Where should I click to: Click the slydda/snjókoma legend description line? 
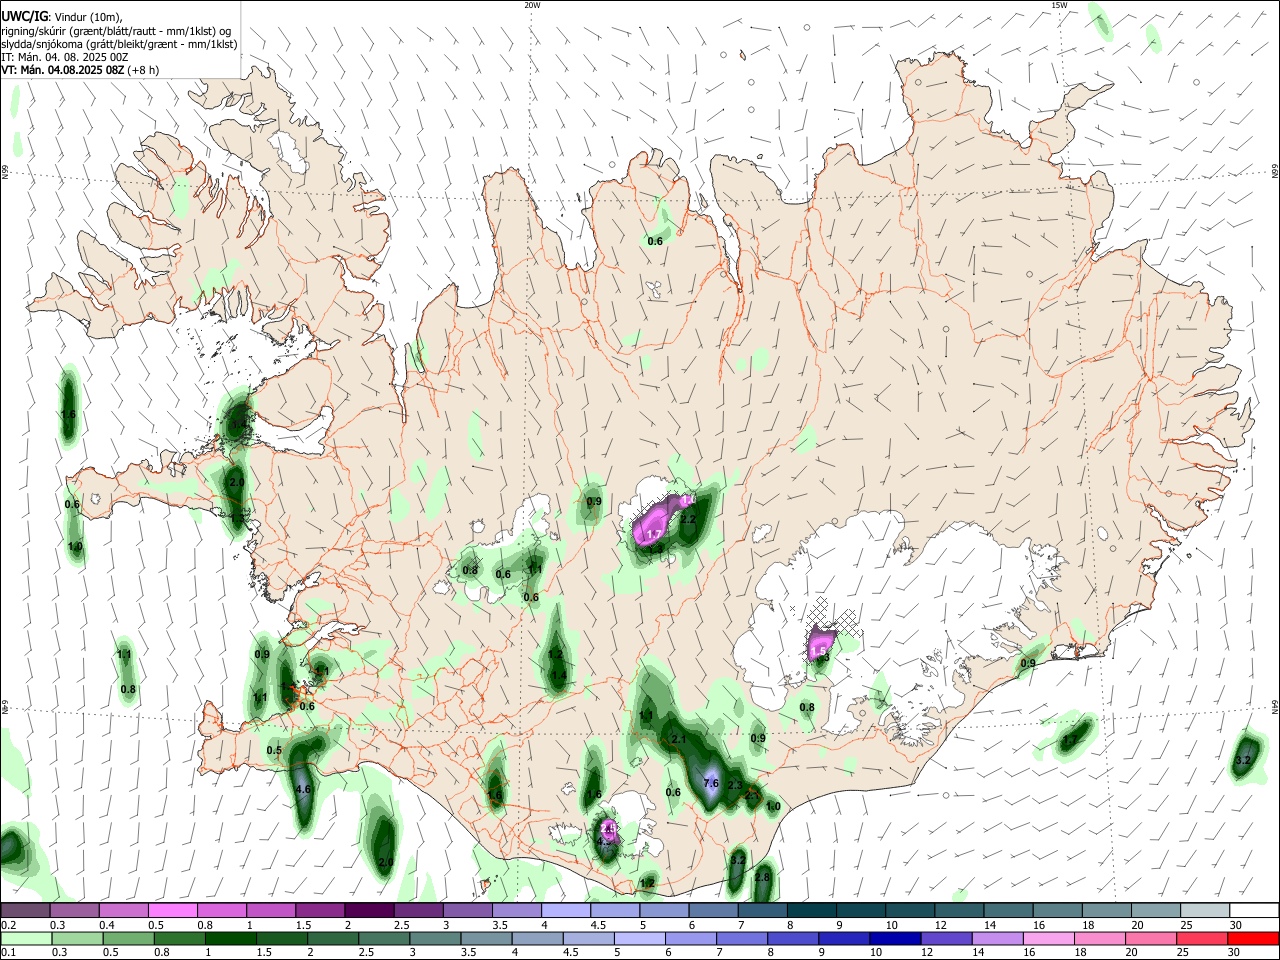[119, 44]
